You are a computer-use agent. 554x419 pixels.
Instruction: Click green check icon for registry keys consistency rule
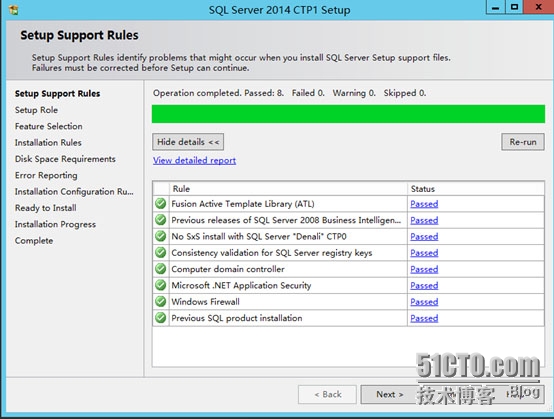[161, 252]
